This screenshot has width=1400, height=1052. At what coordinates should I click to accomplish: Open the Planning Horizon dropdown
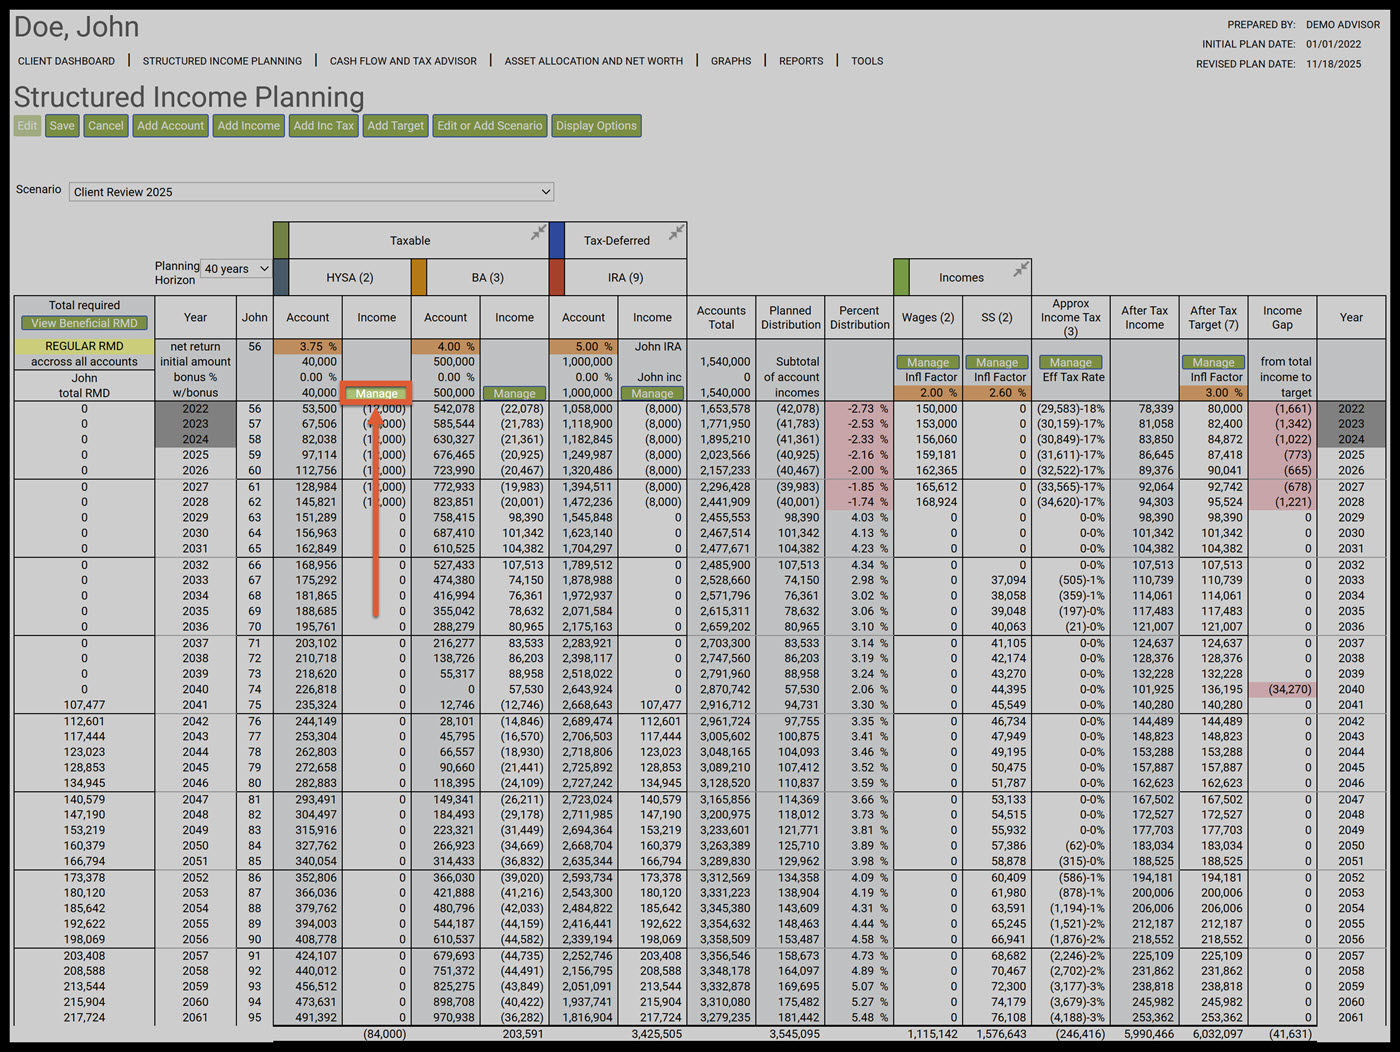click(x=237, y=269)
